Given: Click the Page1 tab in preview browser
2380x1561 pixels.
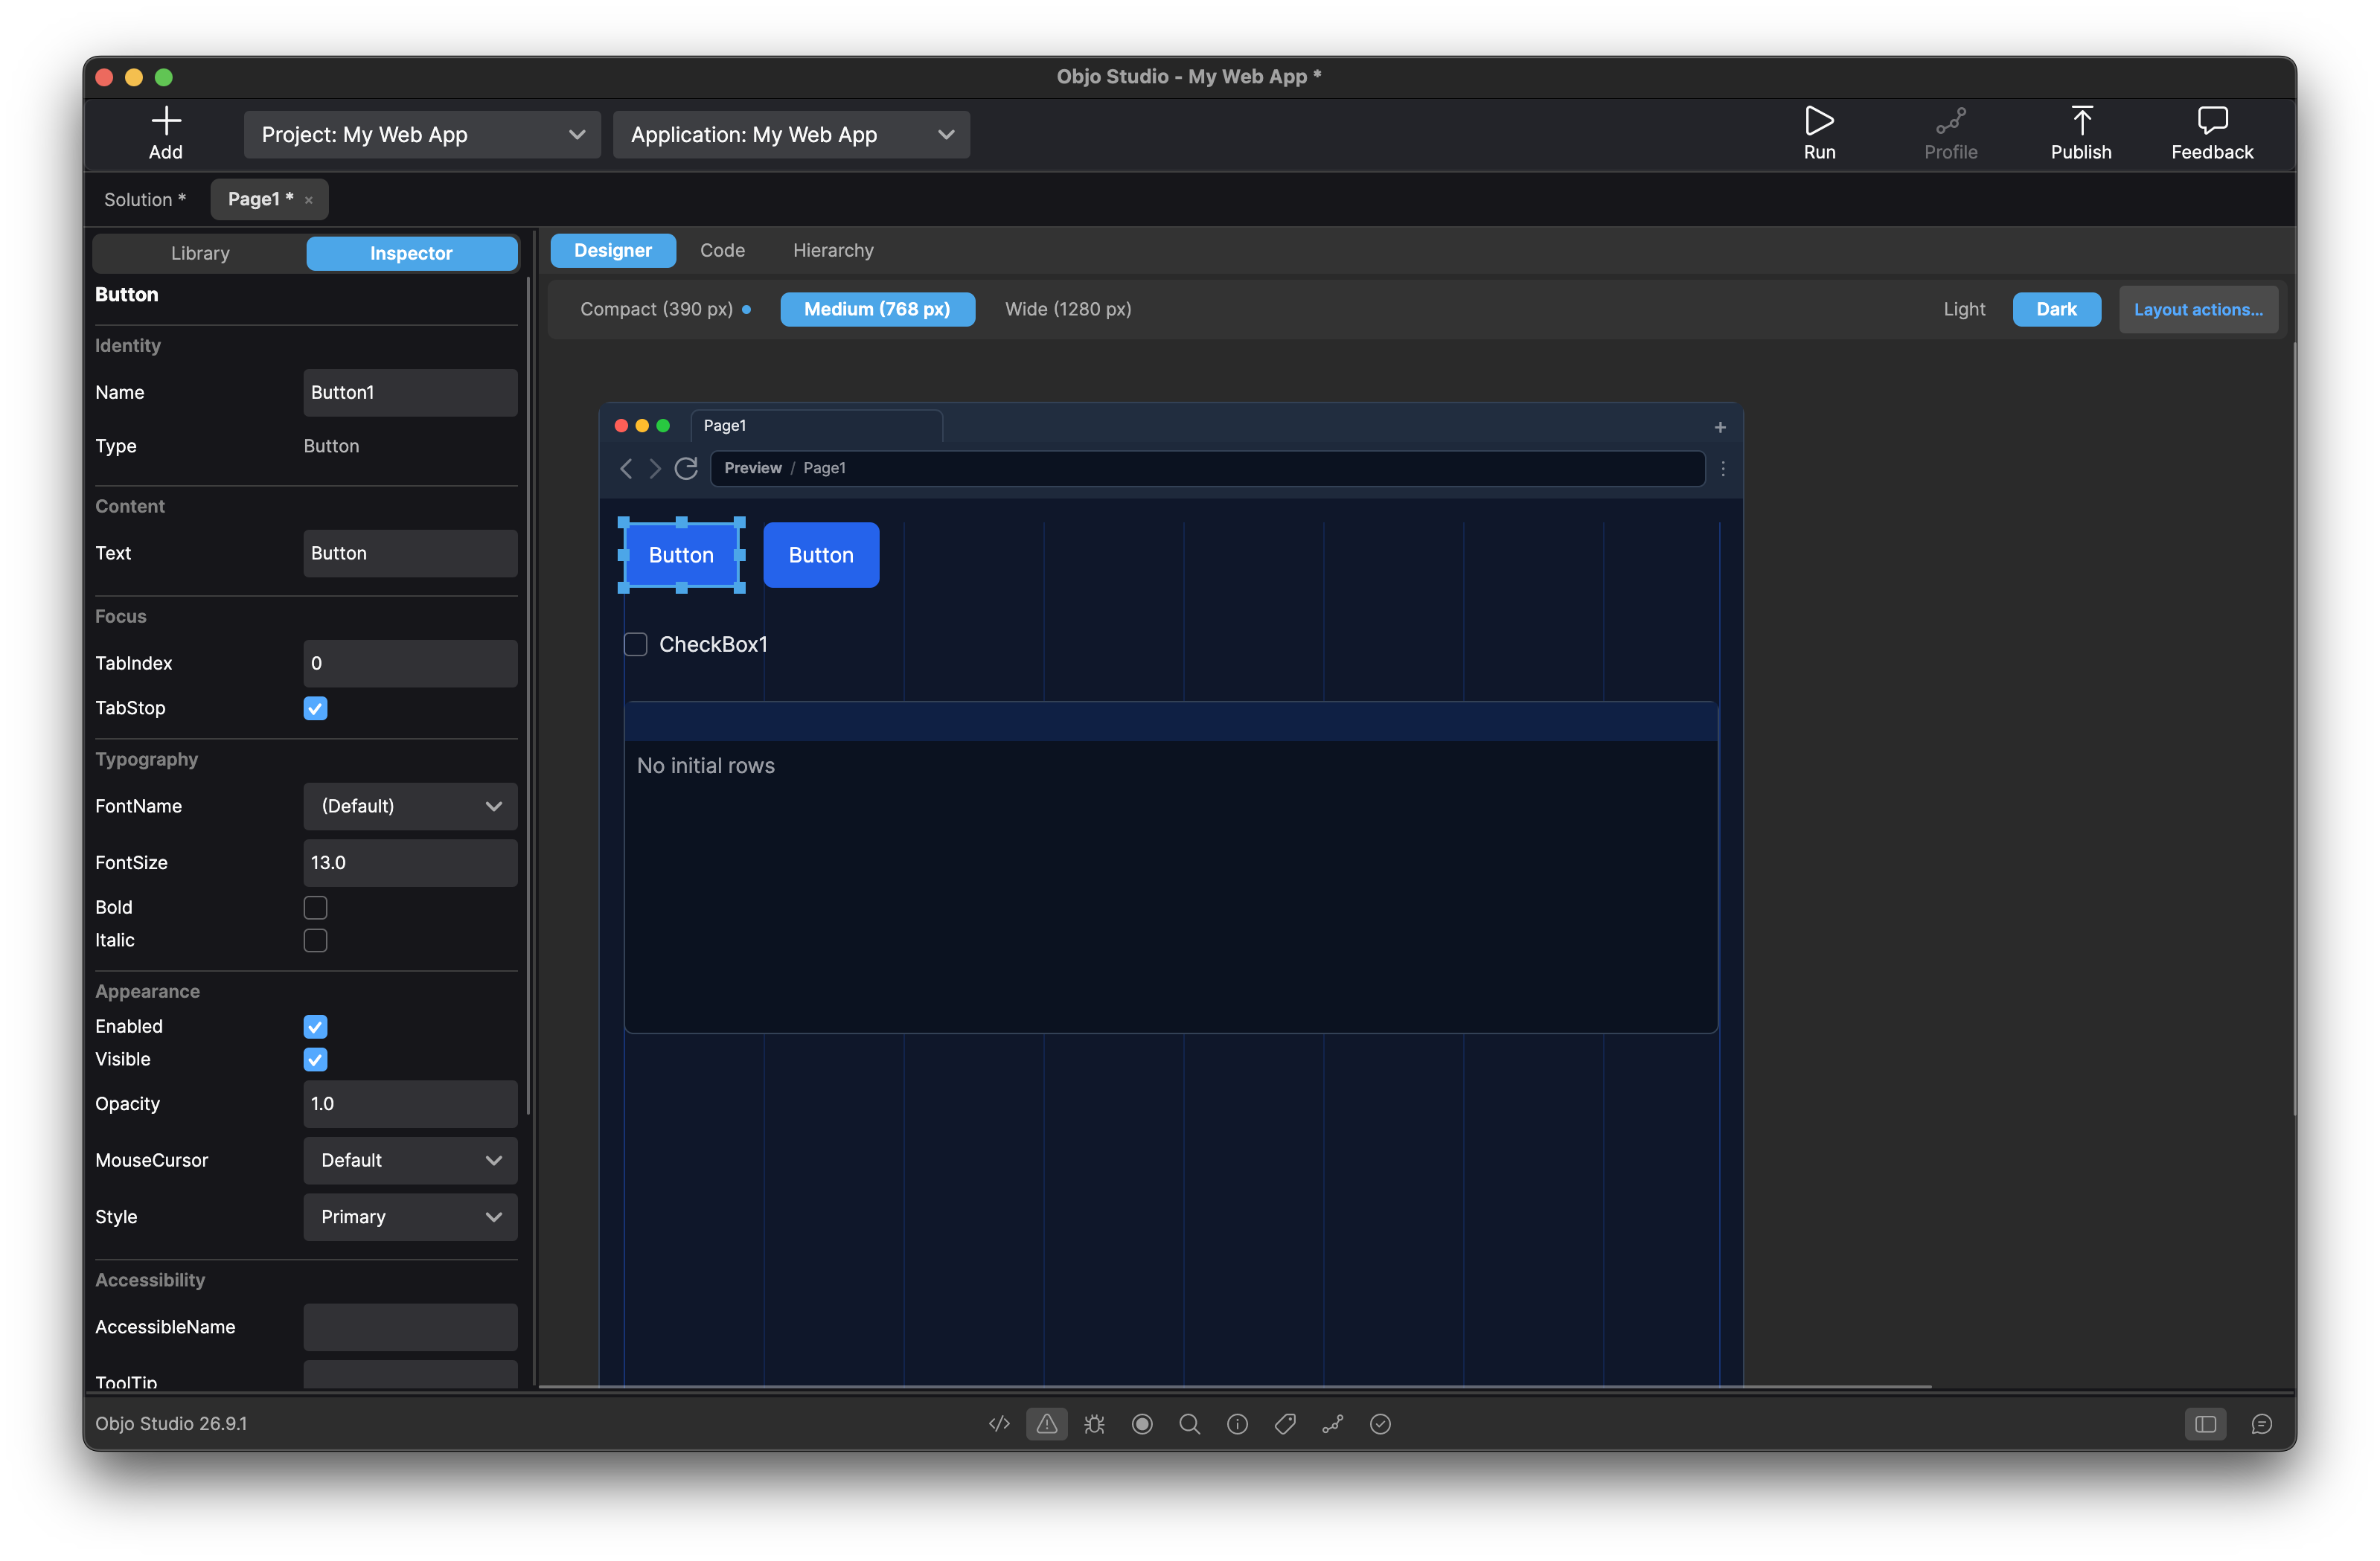Looking at the screenshot, I should [816, 426].
